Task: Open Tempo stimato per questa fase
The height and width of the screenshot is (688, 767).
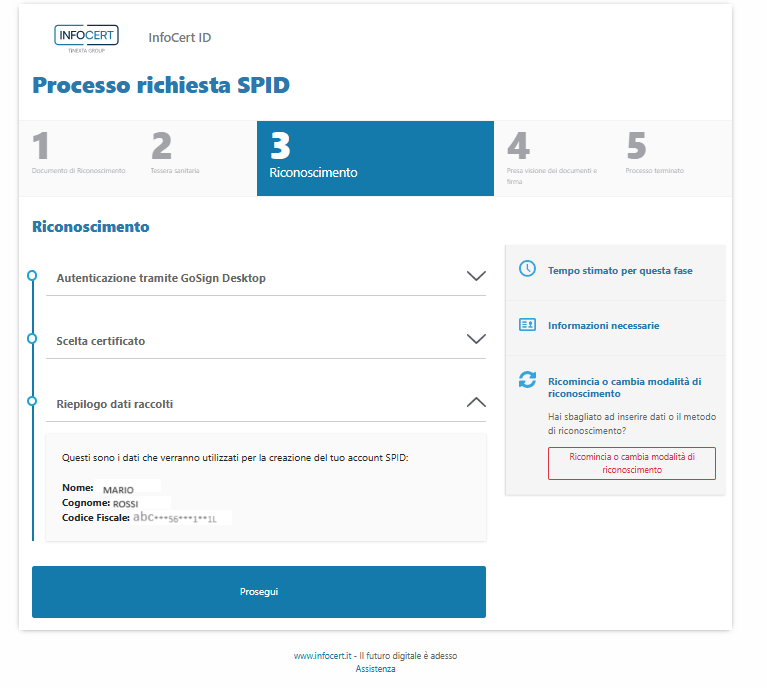Action: tap(620, 271)
